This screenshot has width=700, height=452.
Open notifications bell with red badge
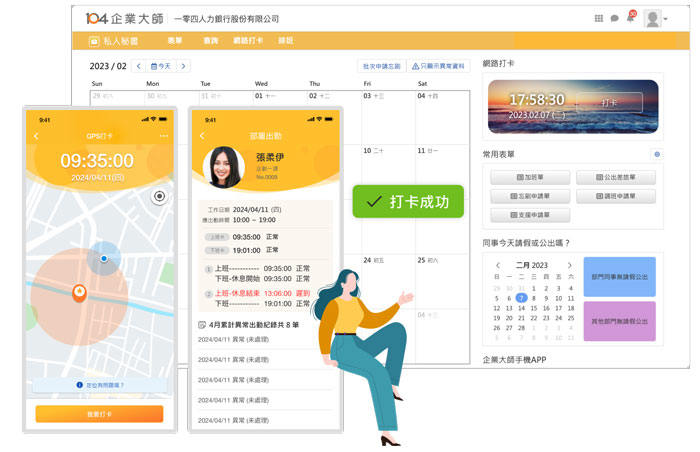coord(630,17)
